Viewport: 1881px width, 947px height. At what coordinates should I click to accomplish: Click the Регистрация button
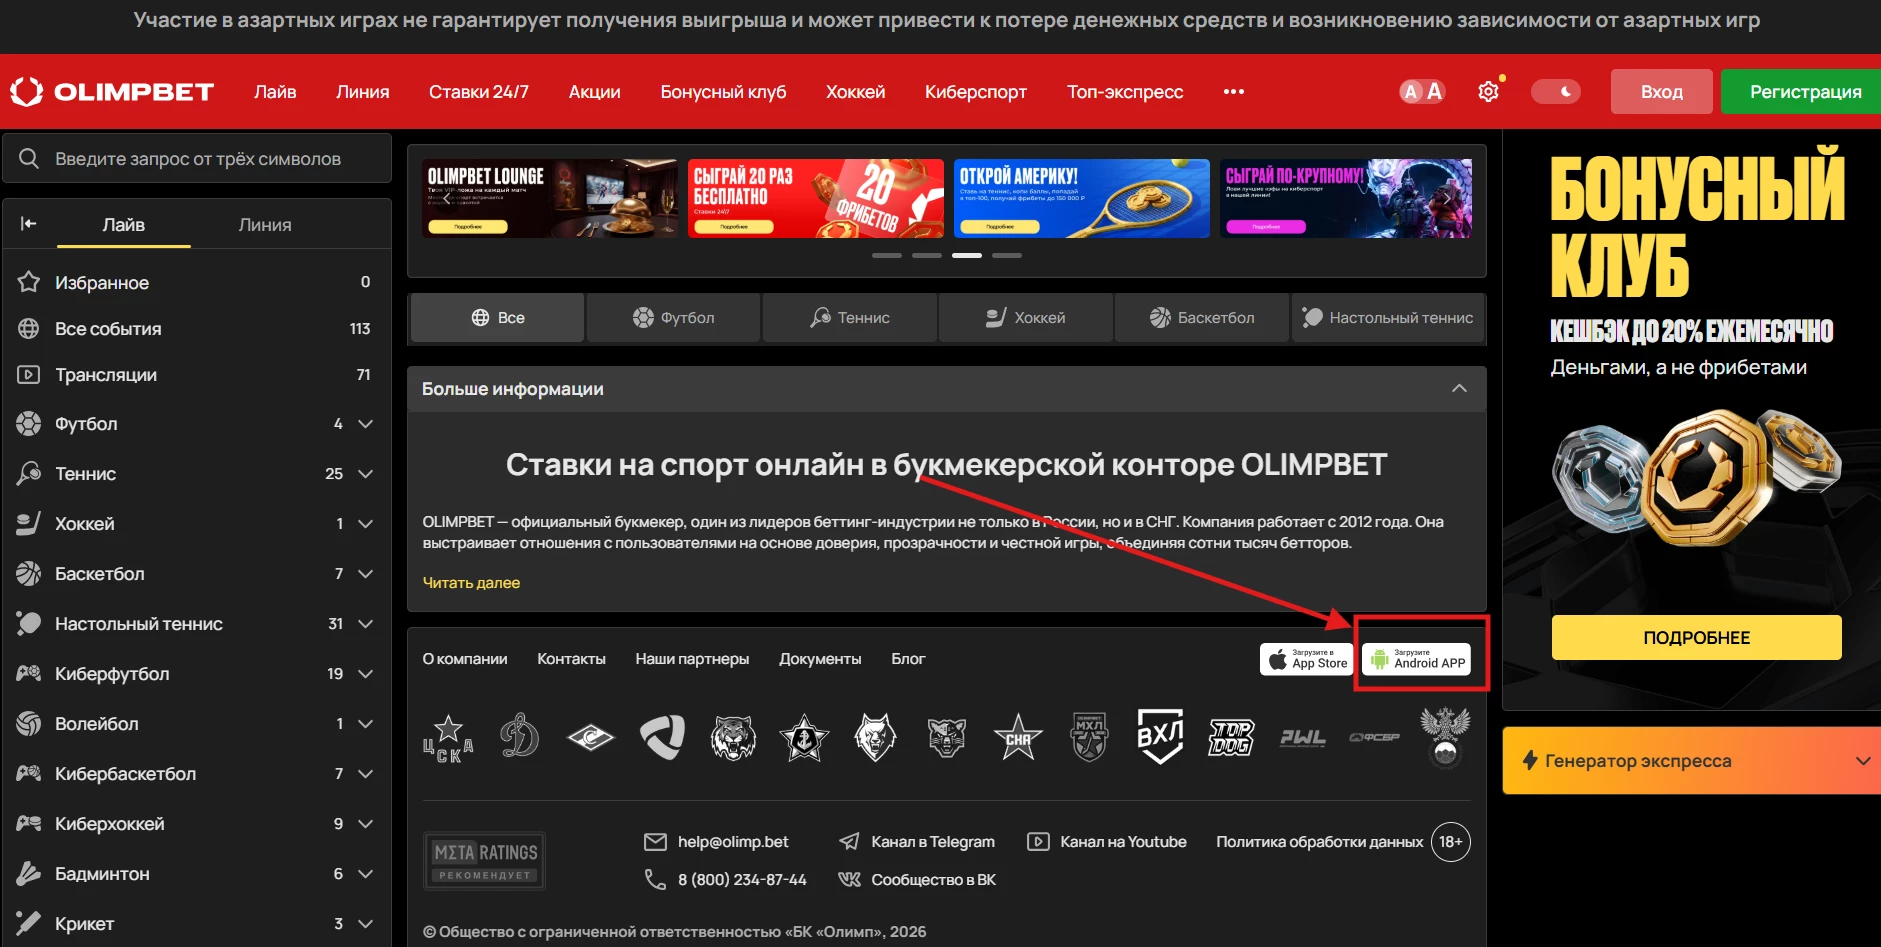1802,92
